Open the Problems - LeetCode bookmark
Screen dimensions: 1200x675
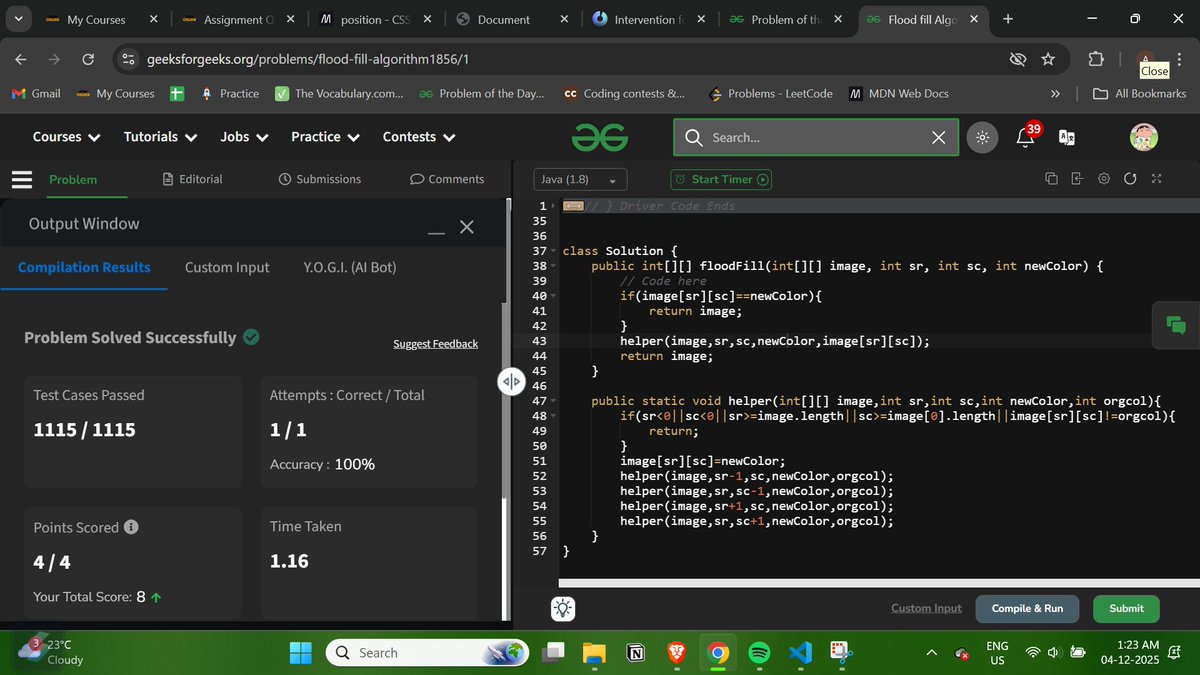770,93
